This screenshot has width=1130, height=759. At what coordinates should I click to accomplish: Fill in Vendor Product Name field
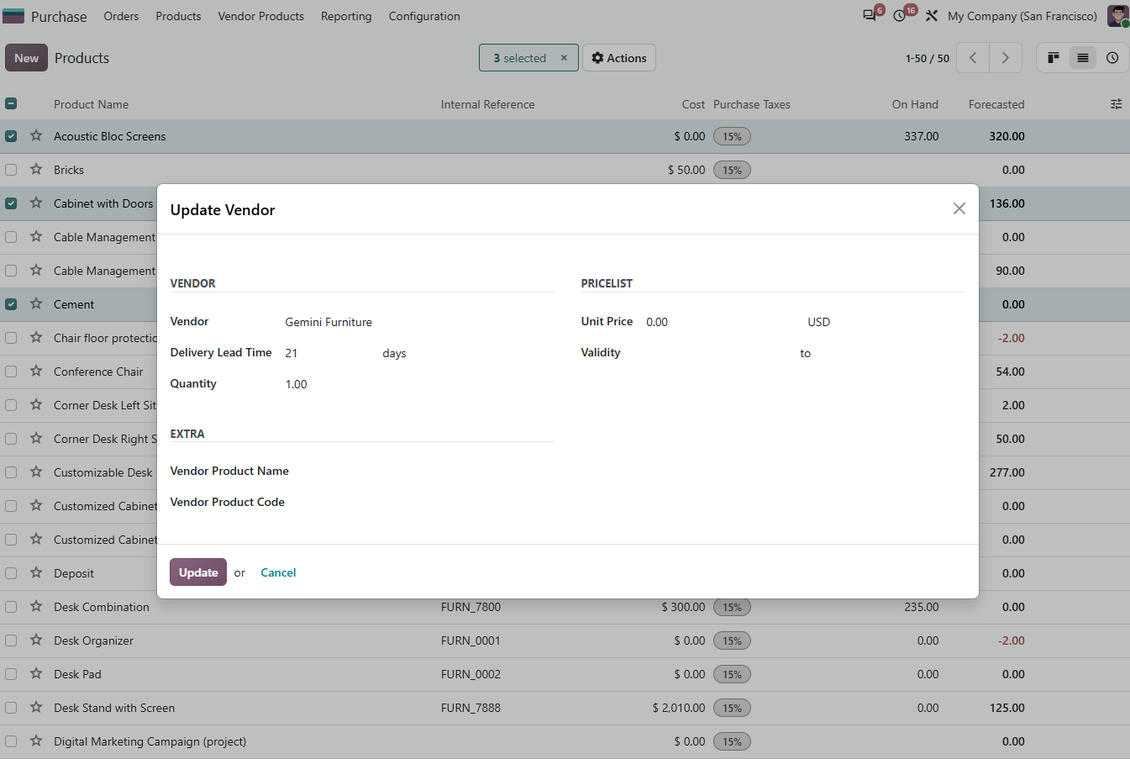[425, 471]
